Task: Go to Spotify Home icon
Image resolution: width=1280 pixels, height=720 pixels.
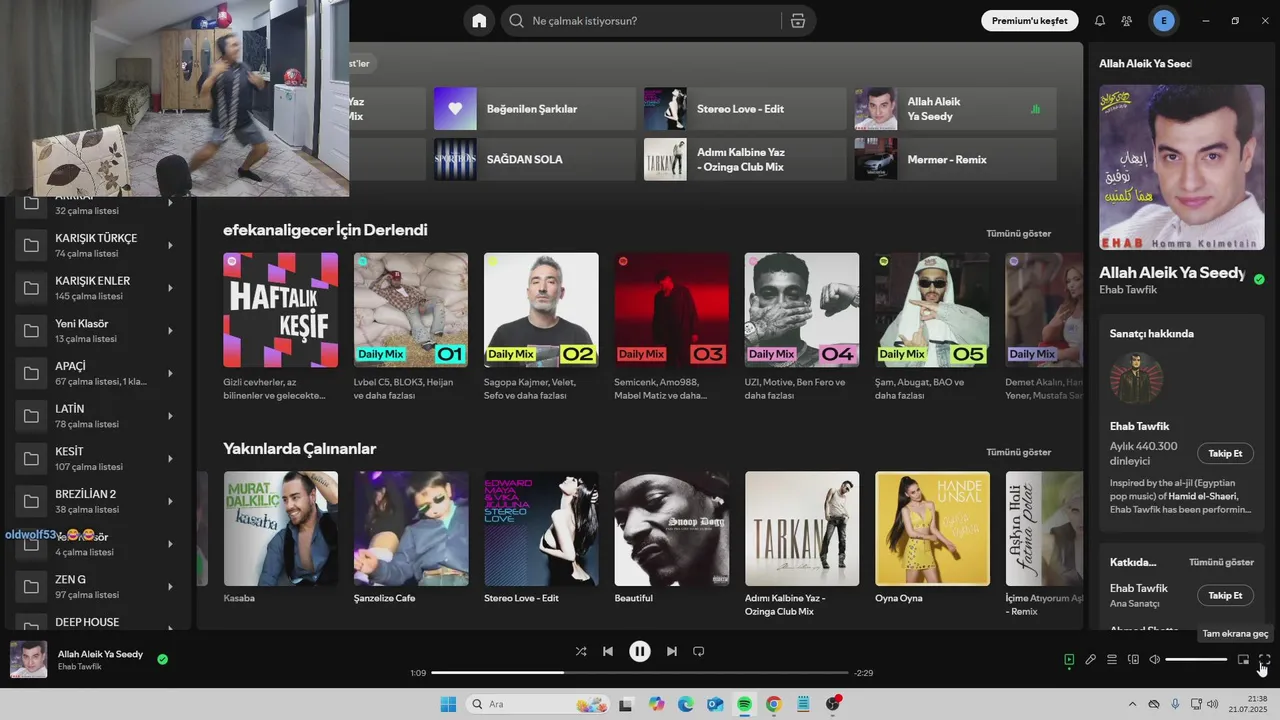Action: coord(479,21)
